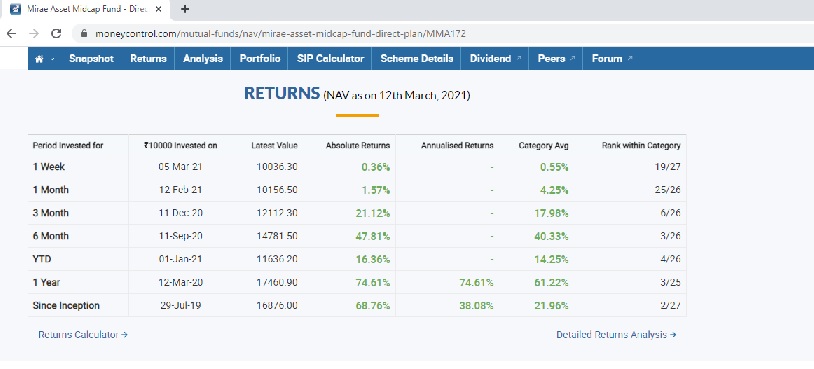This screenshot has width=814, height=369.
Task: Click category average '4.25%'
Action: coord(554,190)
